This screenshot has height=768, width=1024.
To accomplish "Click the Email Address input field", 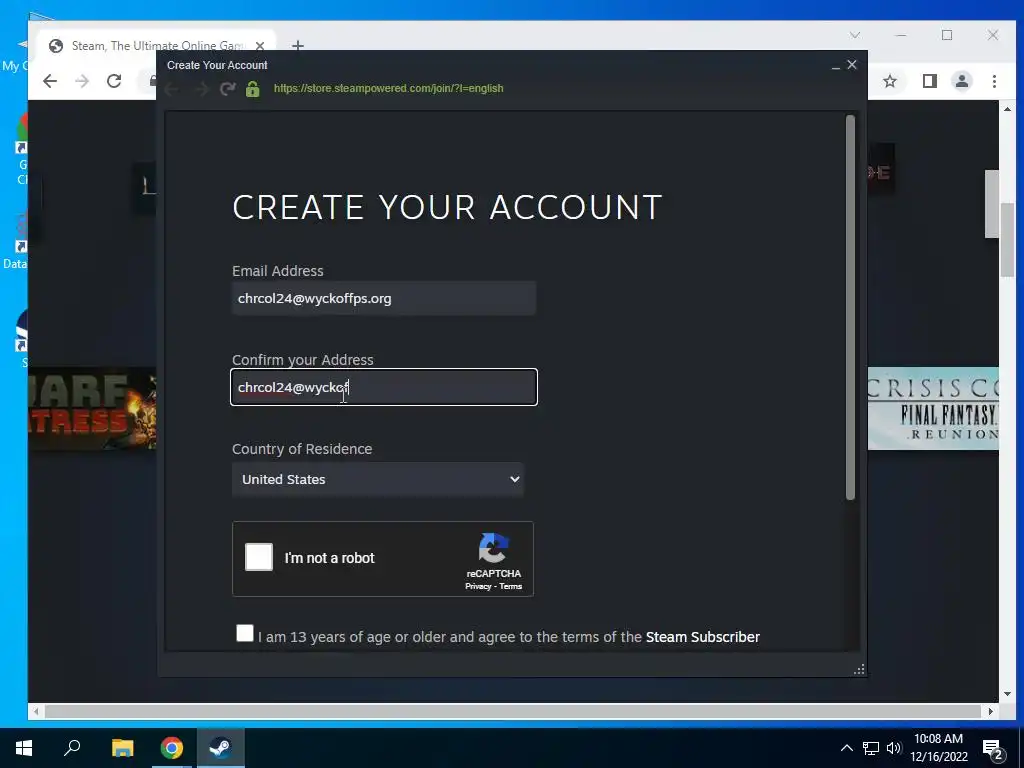I will (x=384, y=298).
